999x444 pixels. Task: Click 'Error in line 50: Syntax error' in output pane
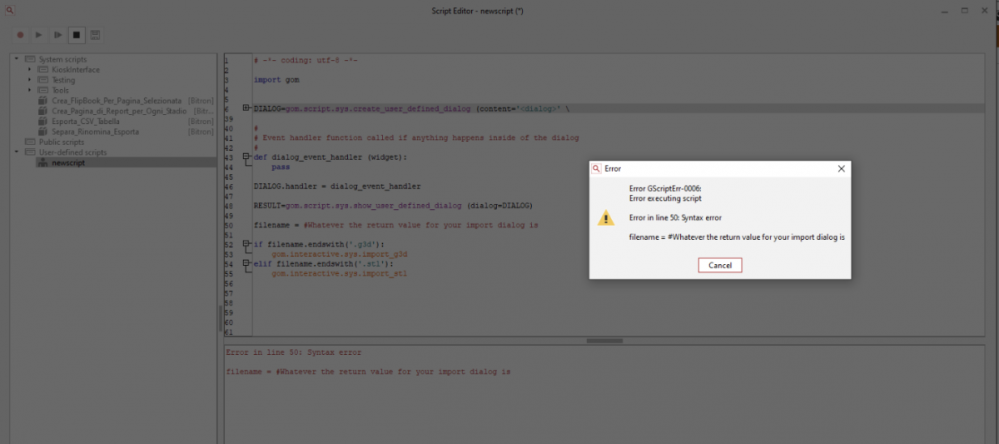(x=293, y=352)
